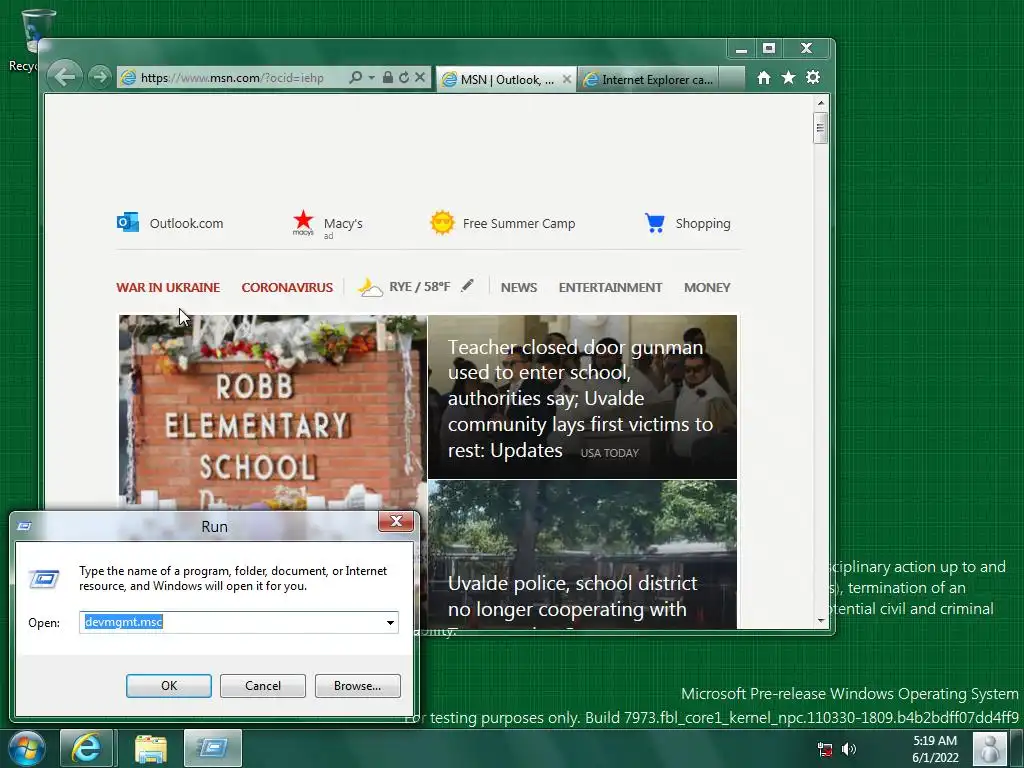
Task: Click the Macy's red star icon
Action: (303, 222)
